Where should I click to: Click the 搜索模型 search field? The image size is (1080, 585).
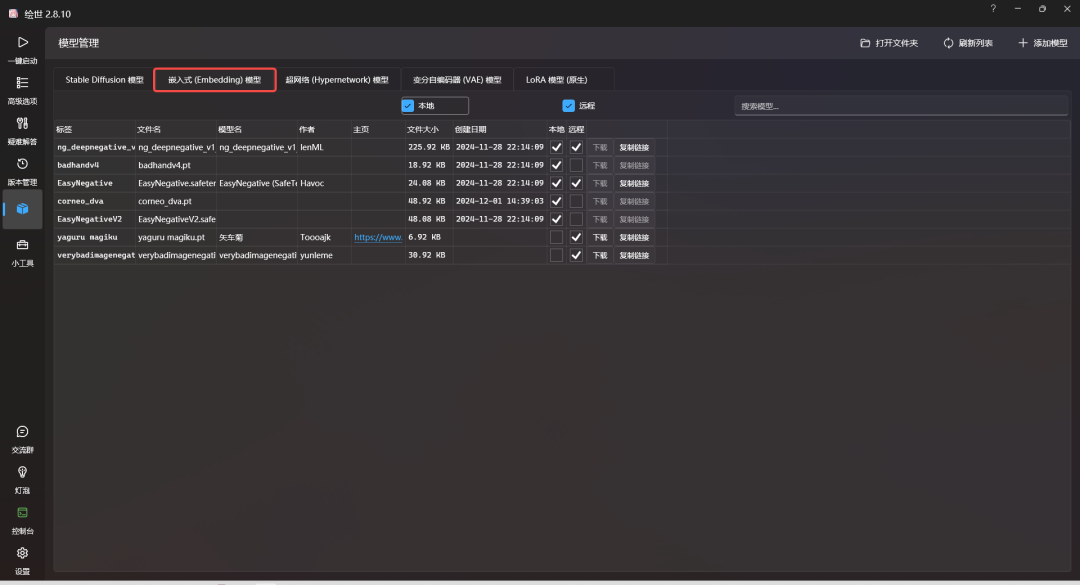point(900,106)
